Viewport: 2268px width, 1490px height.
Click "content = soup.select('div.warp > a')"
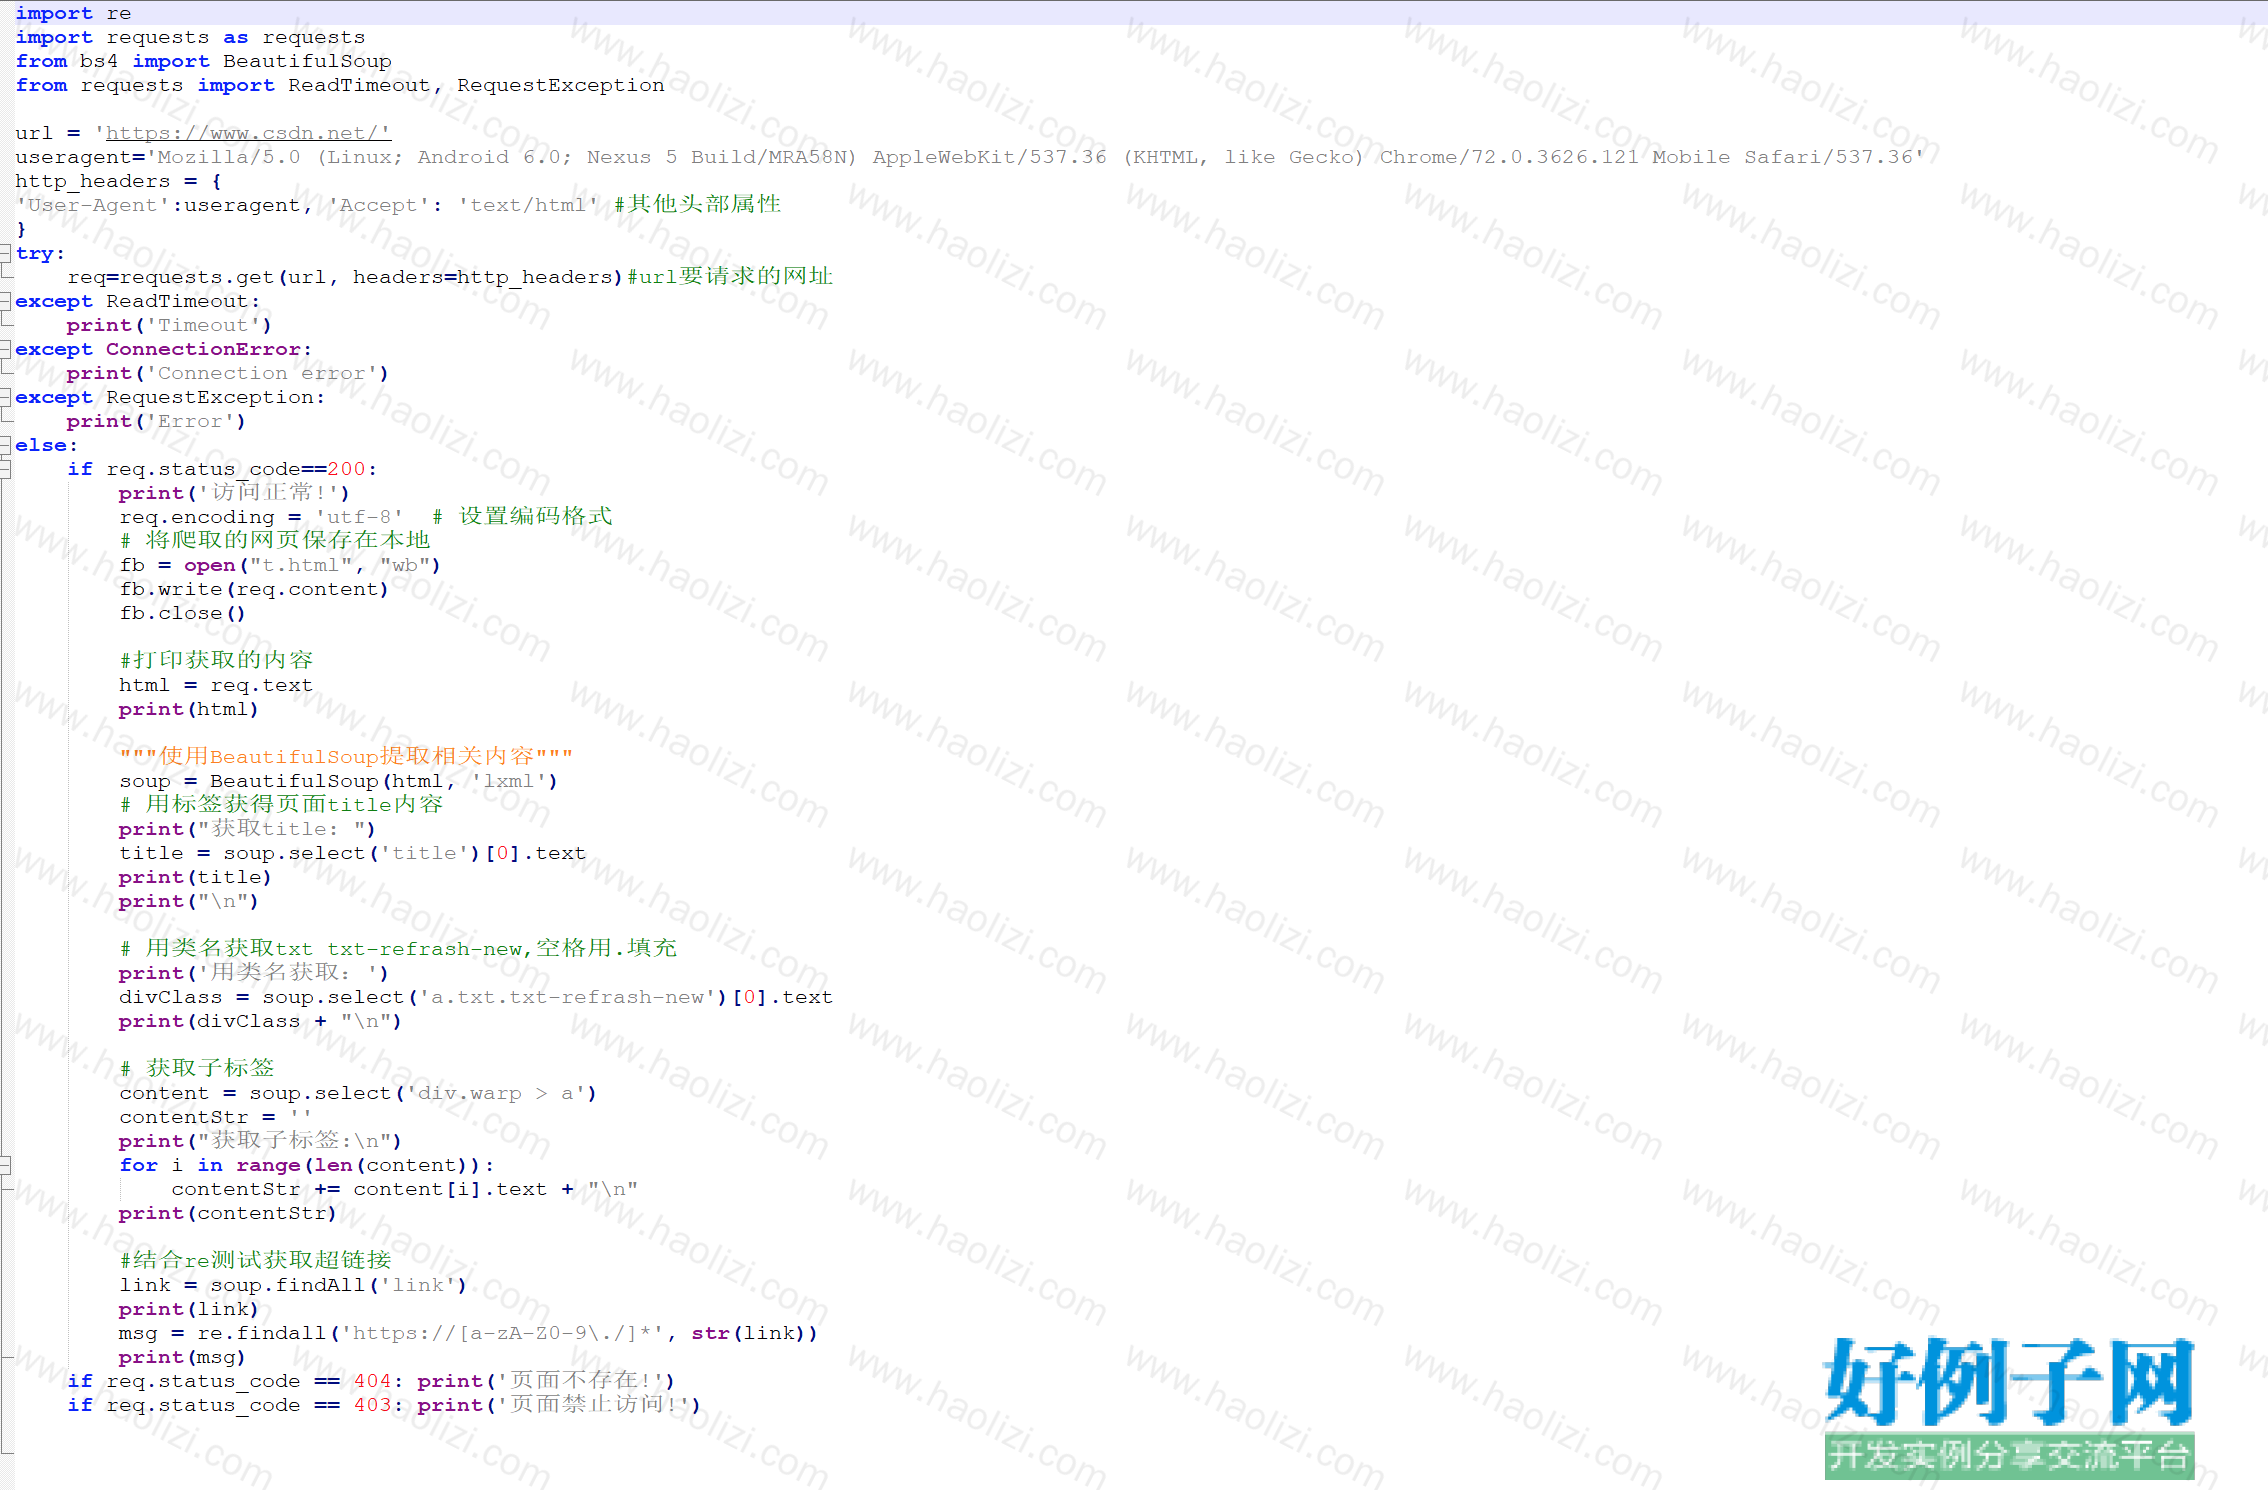(x=358, y=1093)
